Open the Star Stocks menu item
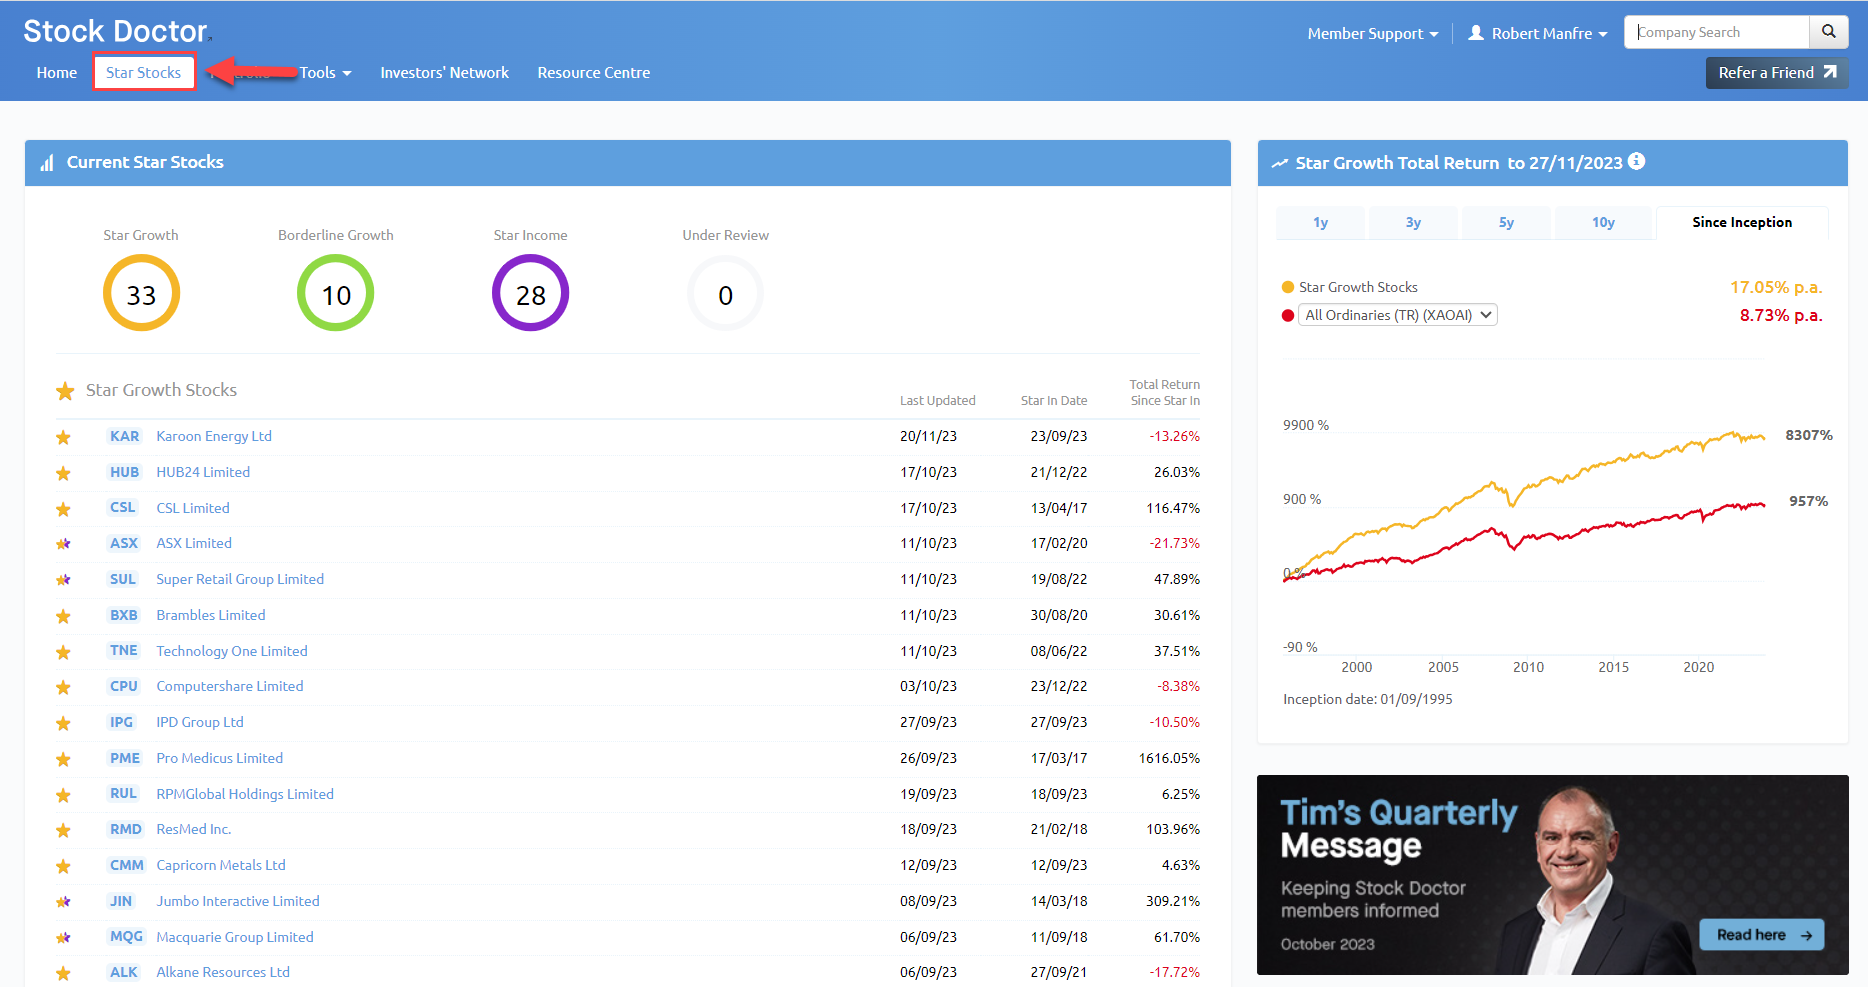Image resolution: width=1868 pixels, height=987 pixels. pyautogui.click(x=144, y=73)
